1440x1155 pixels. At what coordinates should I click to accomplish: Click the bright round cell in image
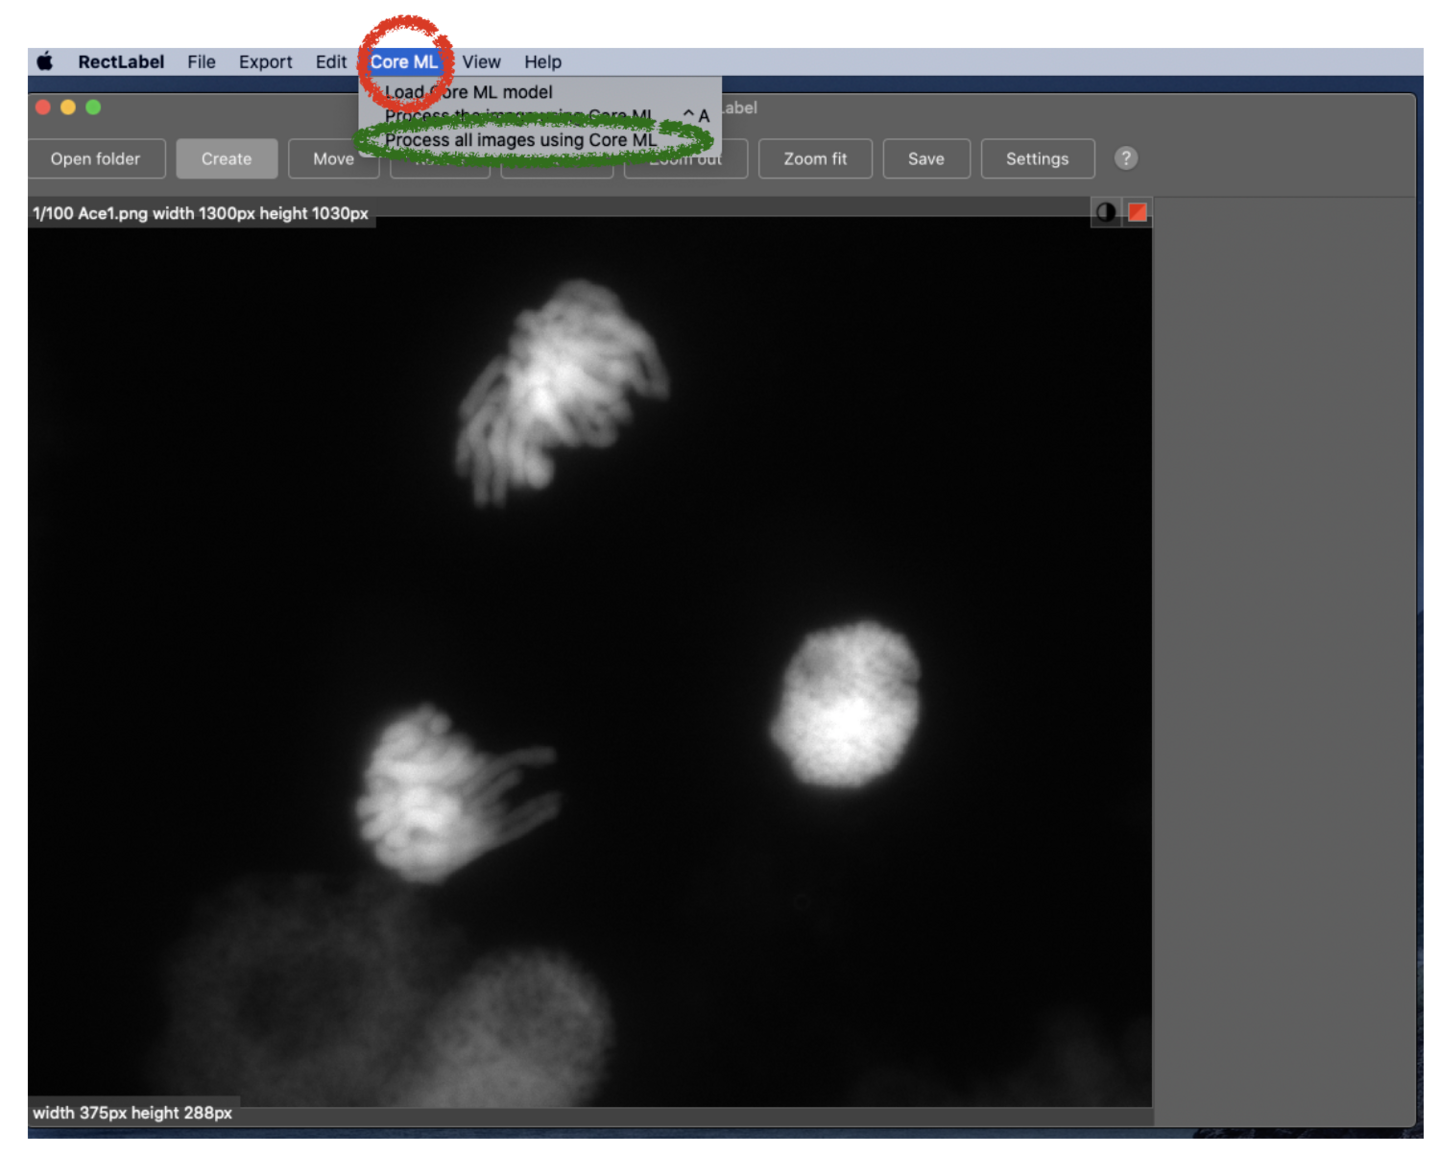click(x=846, y=704)
